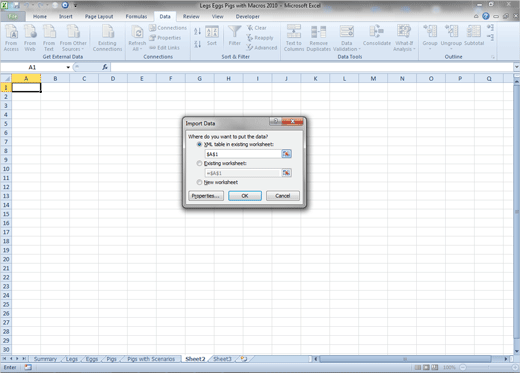Click the zoom slider in status bar

click(x=488, y=367)
